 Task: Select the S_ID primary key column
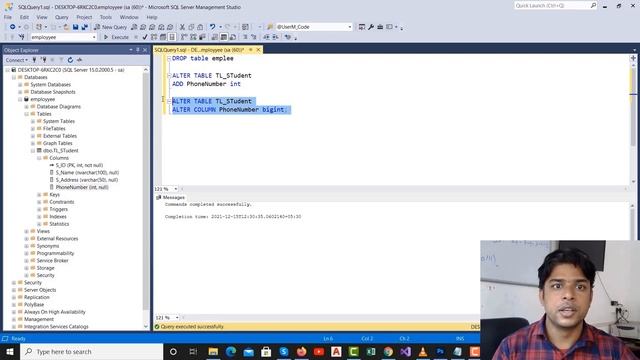pos(76,165)
